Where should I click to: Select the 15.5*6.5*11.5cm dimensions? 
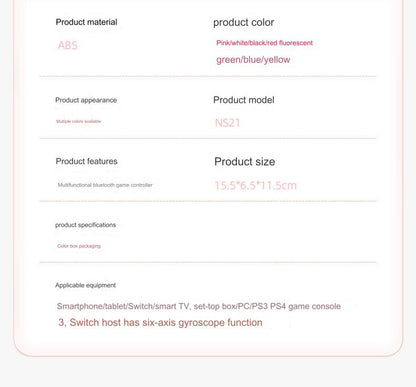(255, 185)
